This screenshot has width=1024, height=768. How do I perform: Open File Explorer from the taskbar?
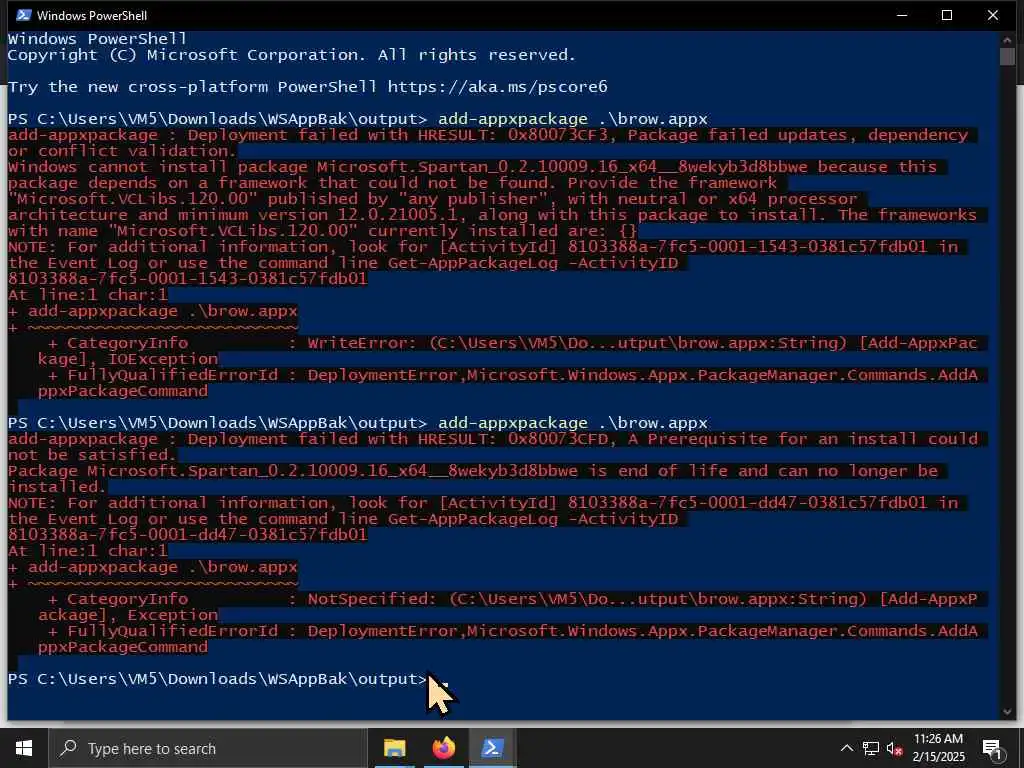point(394,748)
